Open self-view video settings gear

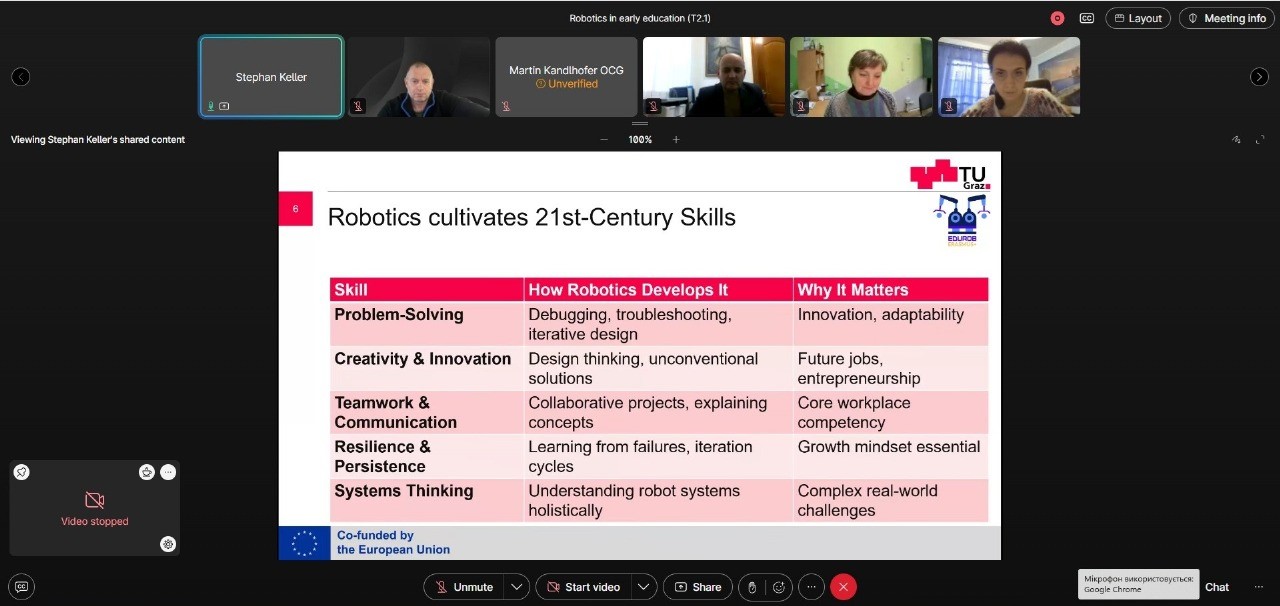168,544
